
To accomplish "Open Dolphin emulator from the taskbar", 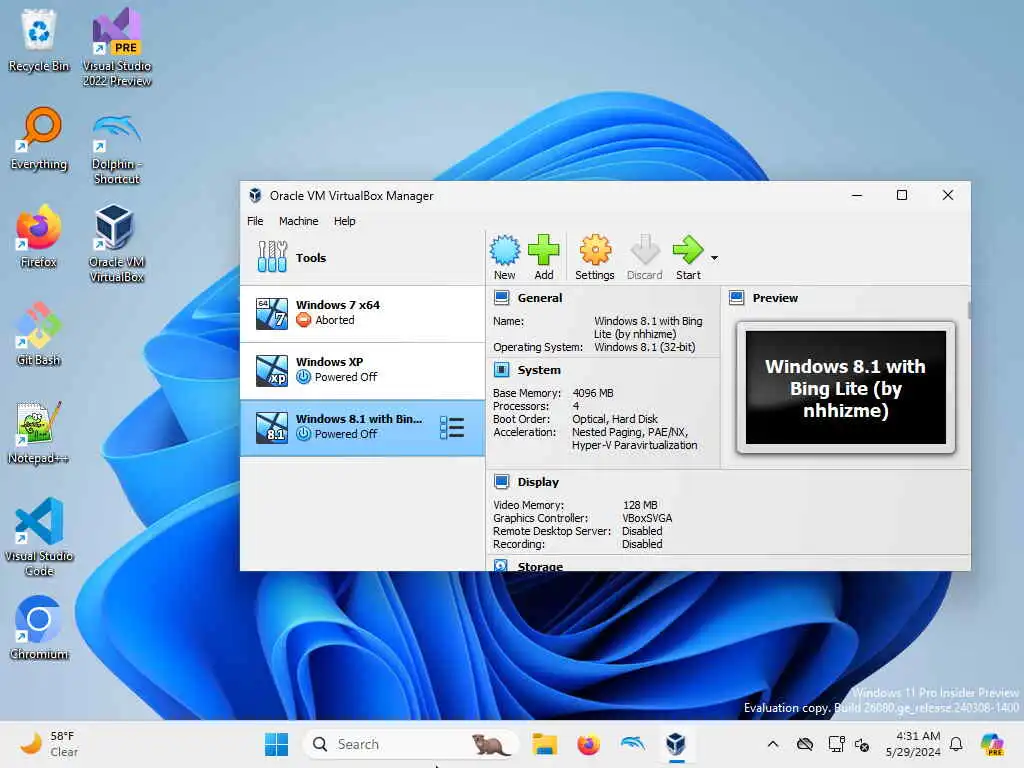I will click(632, 744).
